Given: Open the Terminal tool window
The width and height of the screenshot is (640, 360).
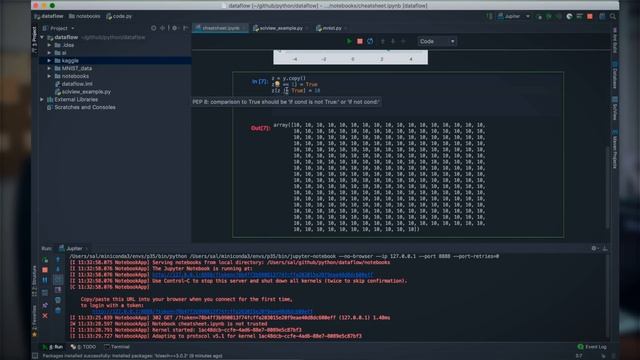Looking at the screenshot, I should click(117, 347).
